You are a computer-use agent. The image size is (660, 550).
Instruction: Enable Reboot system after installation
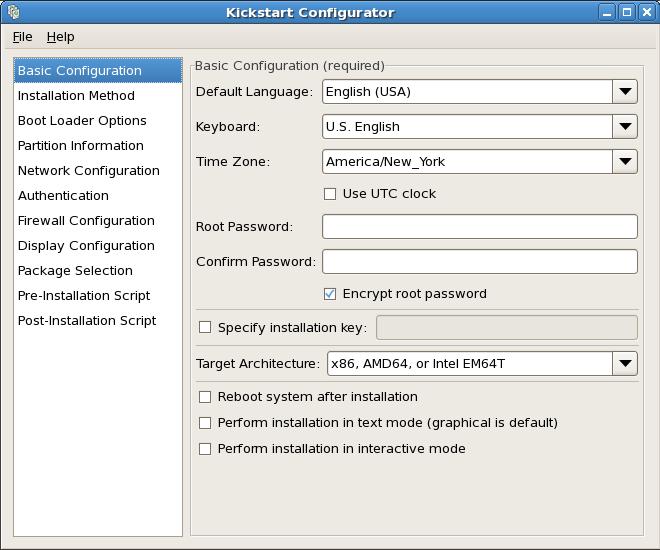pyautogui.click(x=206, y=397)
